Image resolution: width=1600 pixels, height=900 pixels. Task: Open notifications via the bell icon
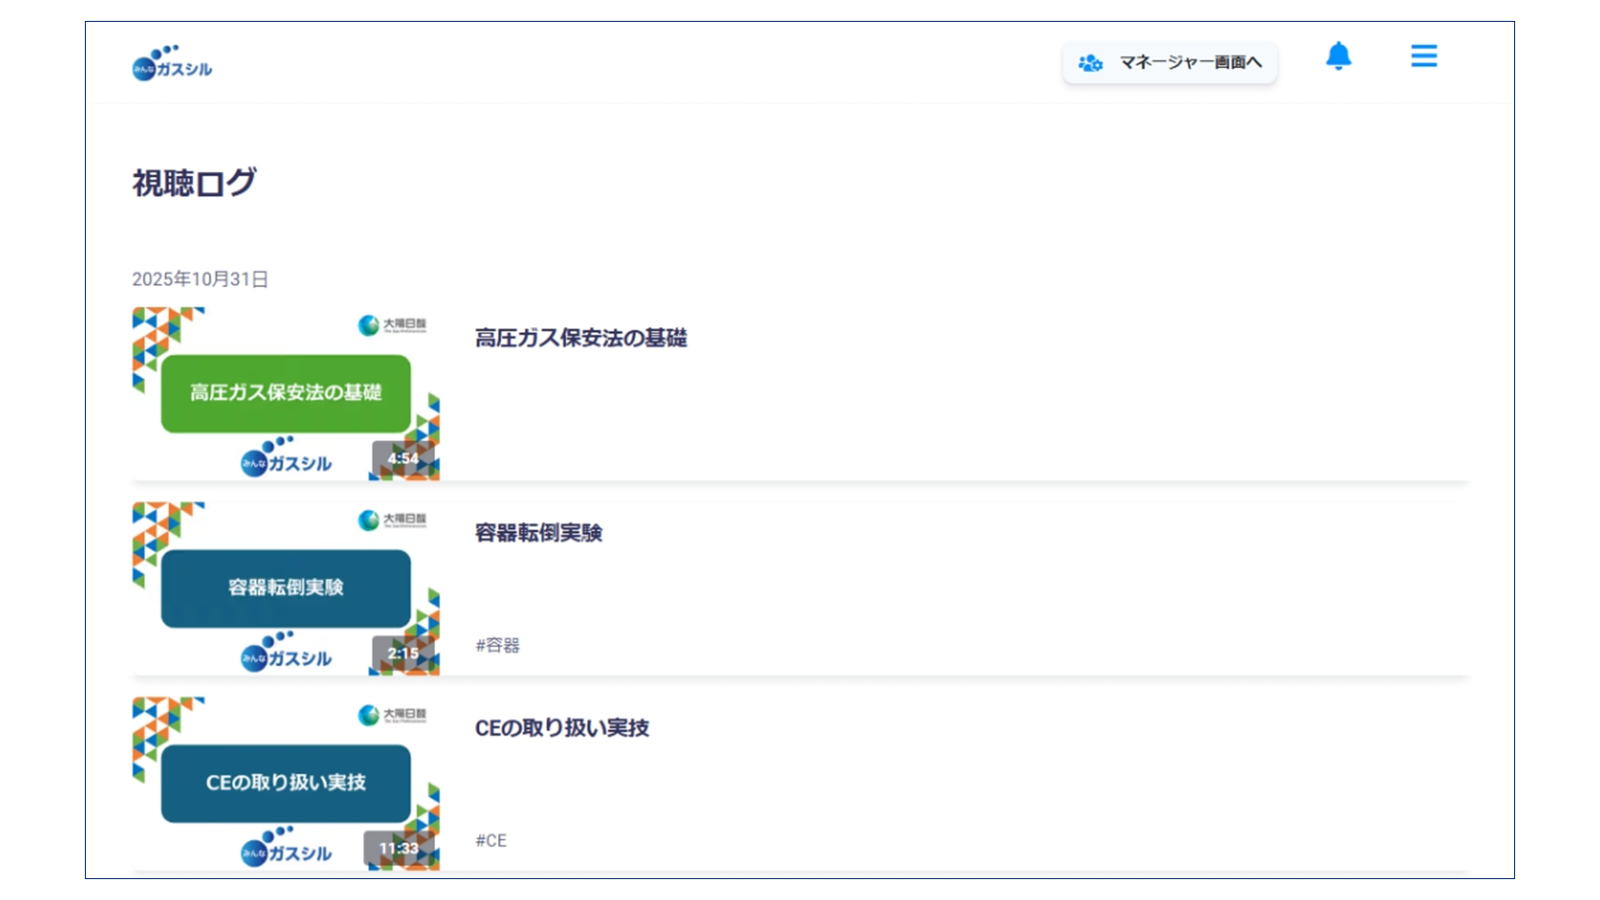(1339, 57)
